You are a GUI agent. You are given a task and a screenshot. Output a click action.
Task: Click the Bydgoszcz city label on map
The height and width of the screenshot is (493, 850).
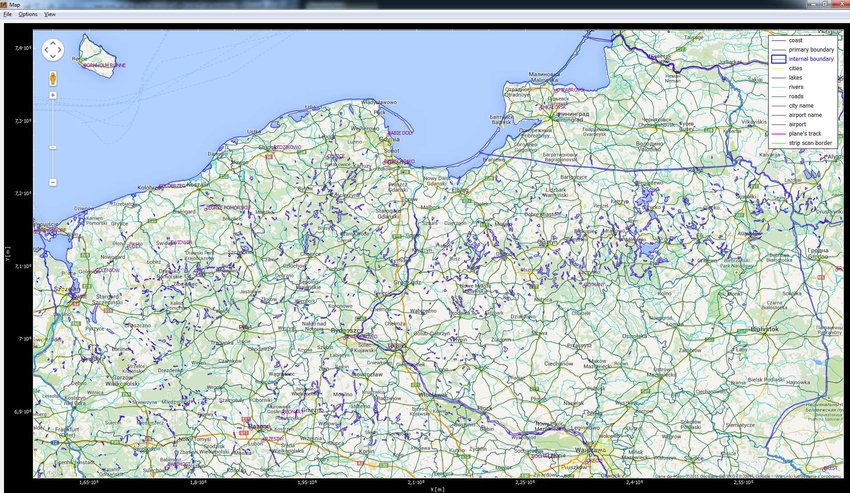click(346, 330)
